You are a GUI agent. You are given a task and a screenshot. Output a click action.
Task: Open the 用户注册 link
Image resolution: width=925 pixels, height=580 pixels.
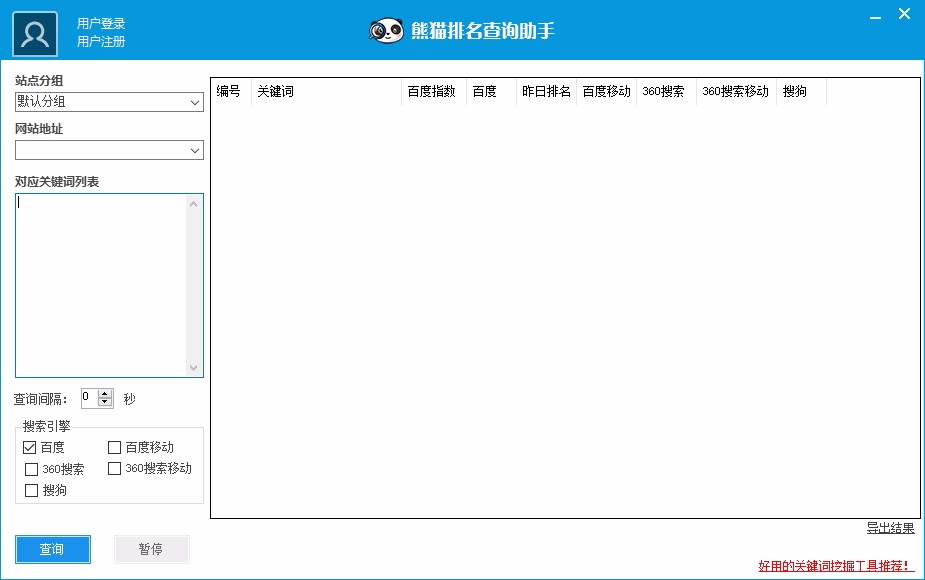click(x=101, y=41)
